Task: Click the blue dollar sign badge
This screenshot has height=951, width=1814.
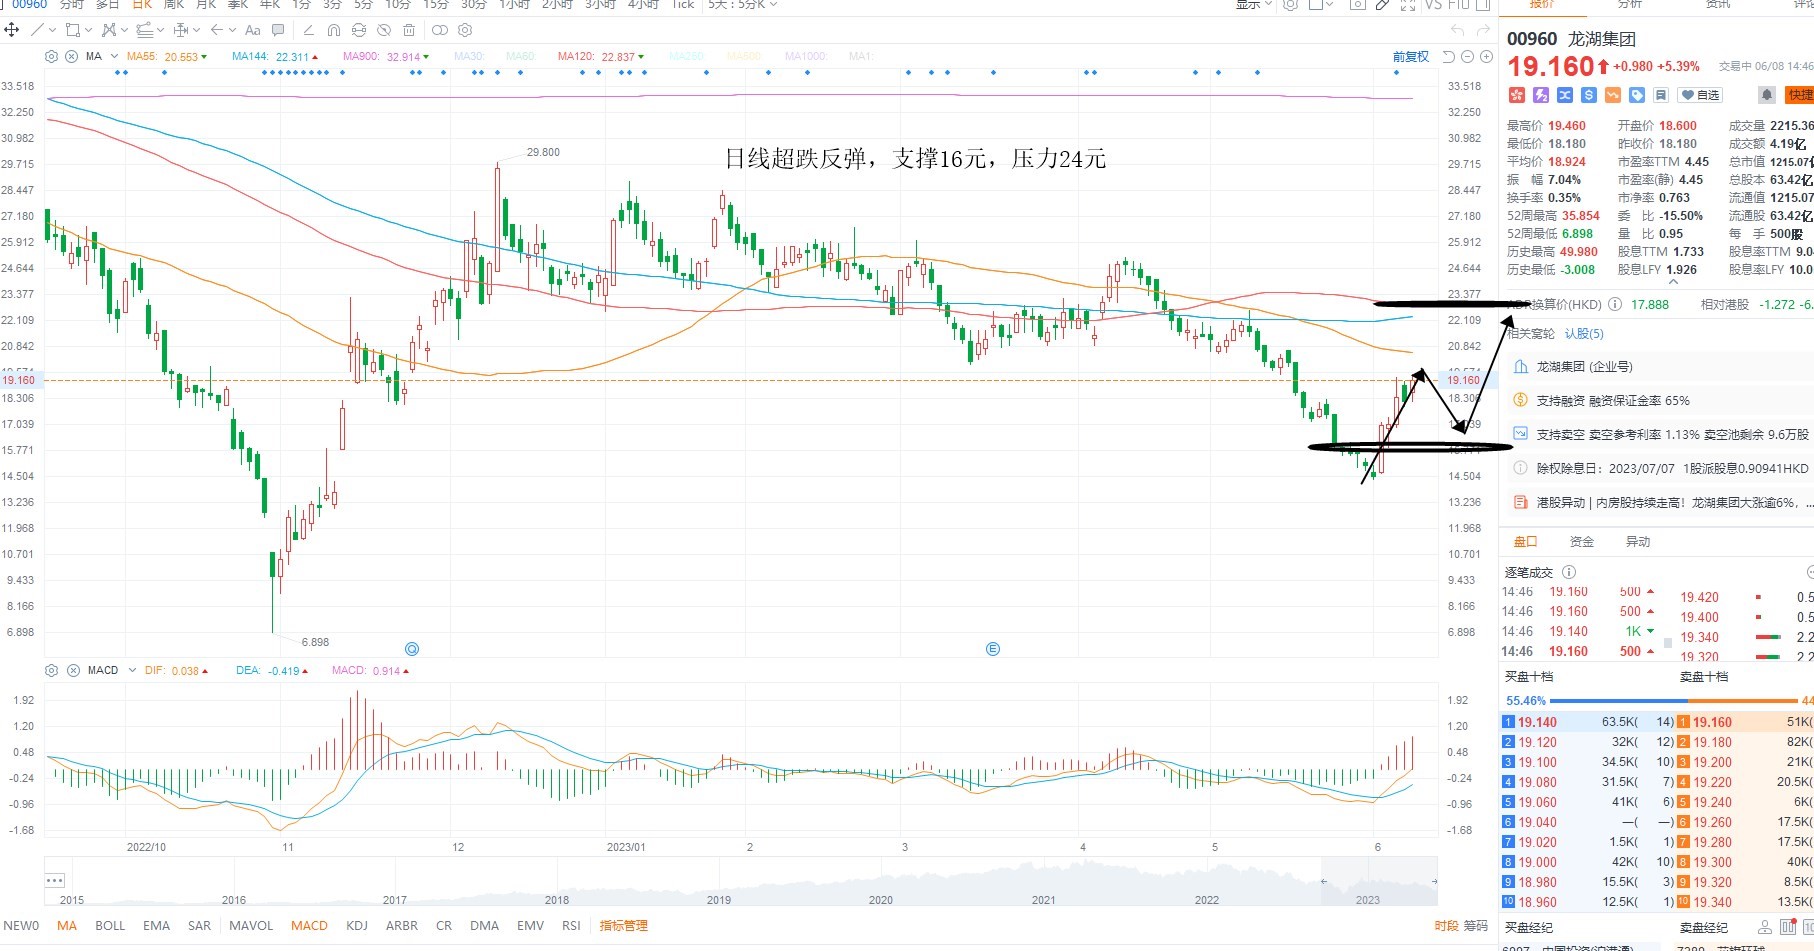Action: [x=1589, y=95]
